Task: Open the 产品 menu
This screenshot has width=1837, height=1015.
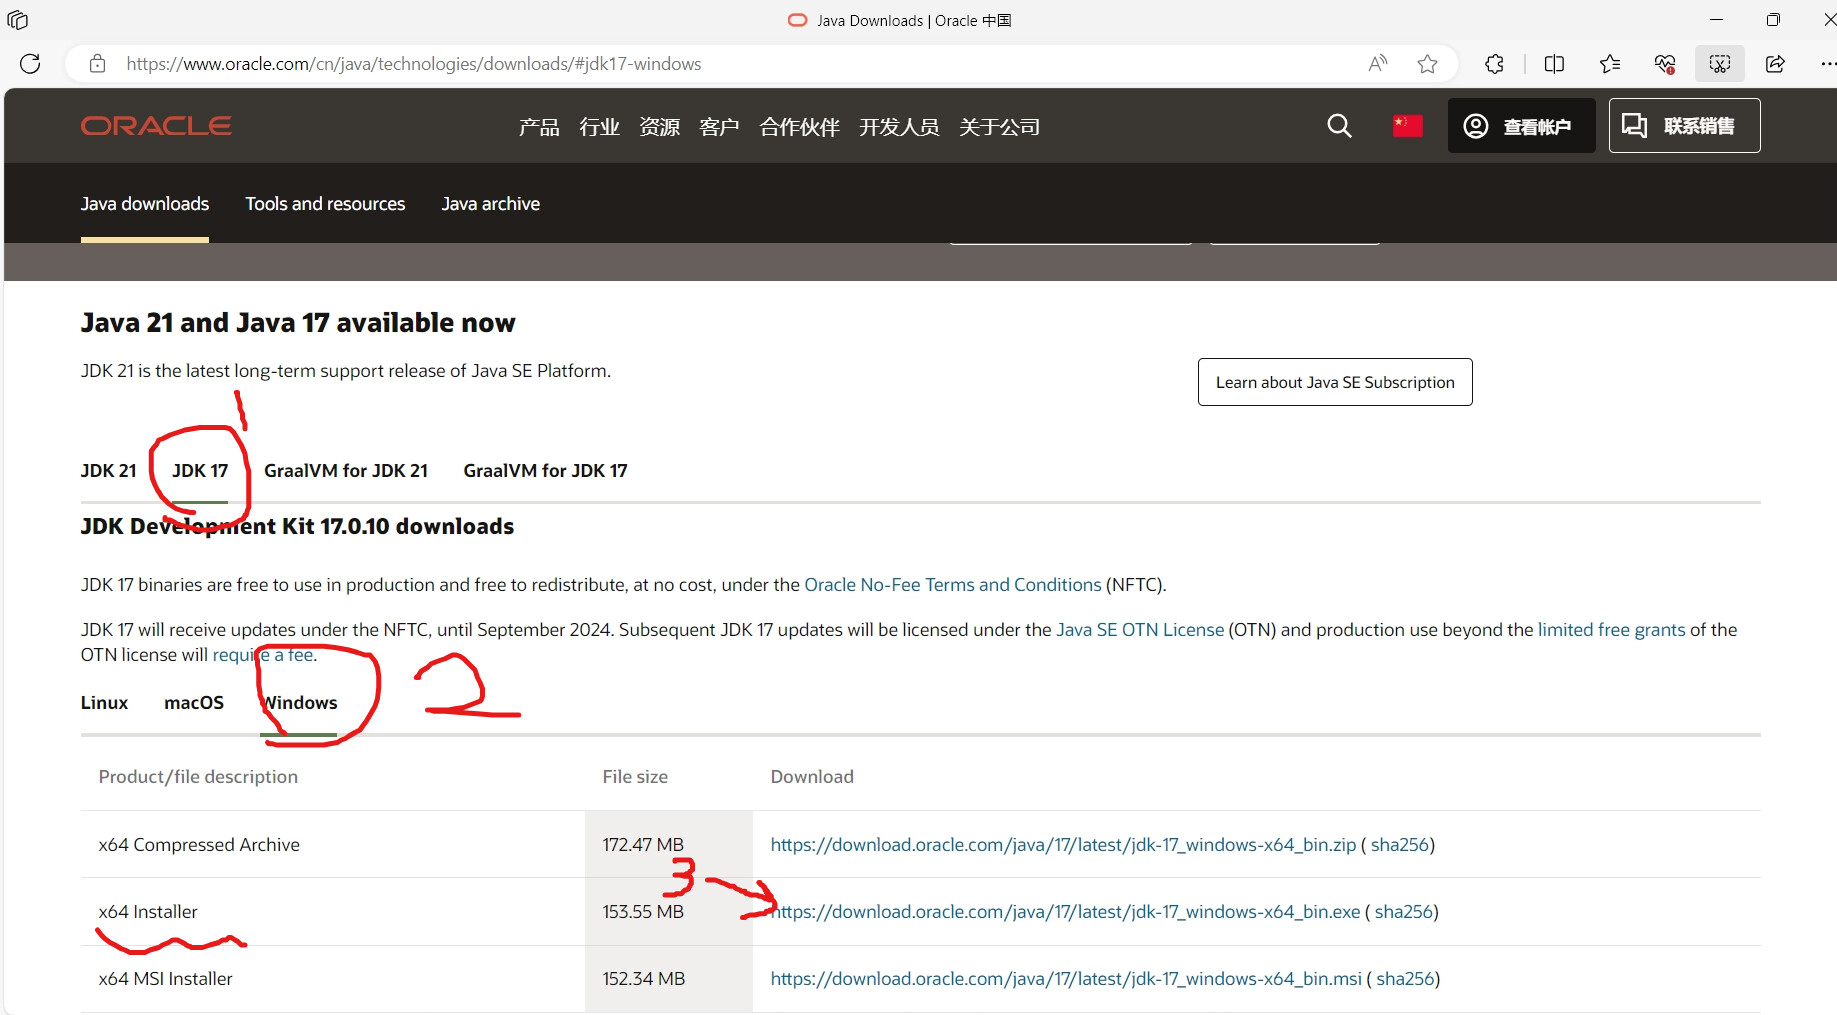Action: coord(539,127)
